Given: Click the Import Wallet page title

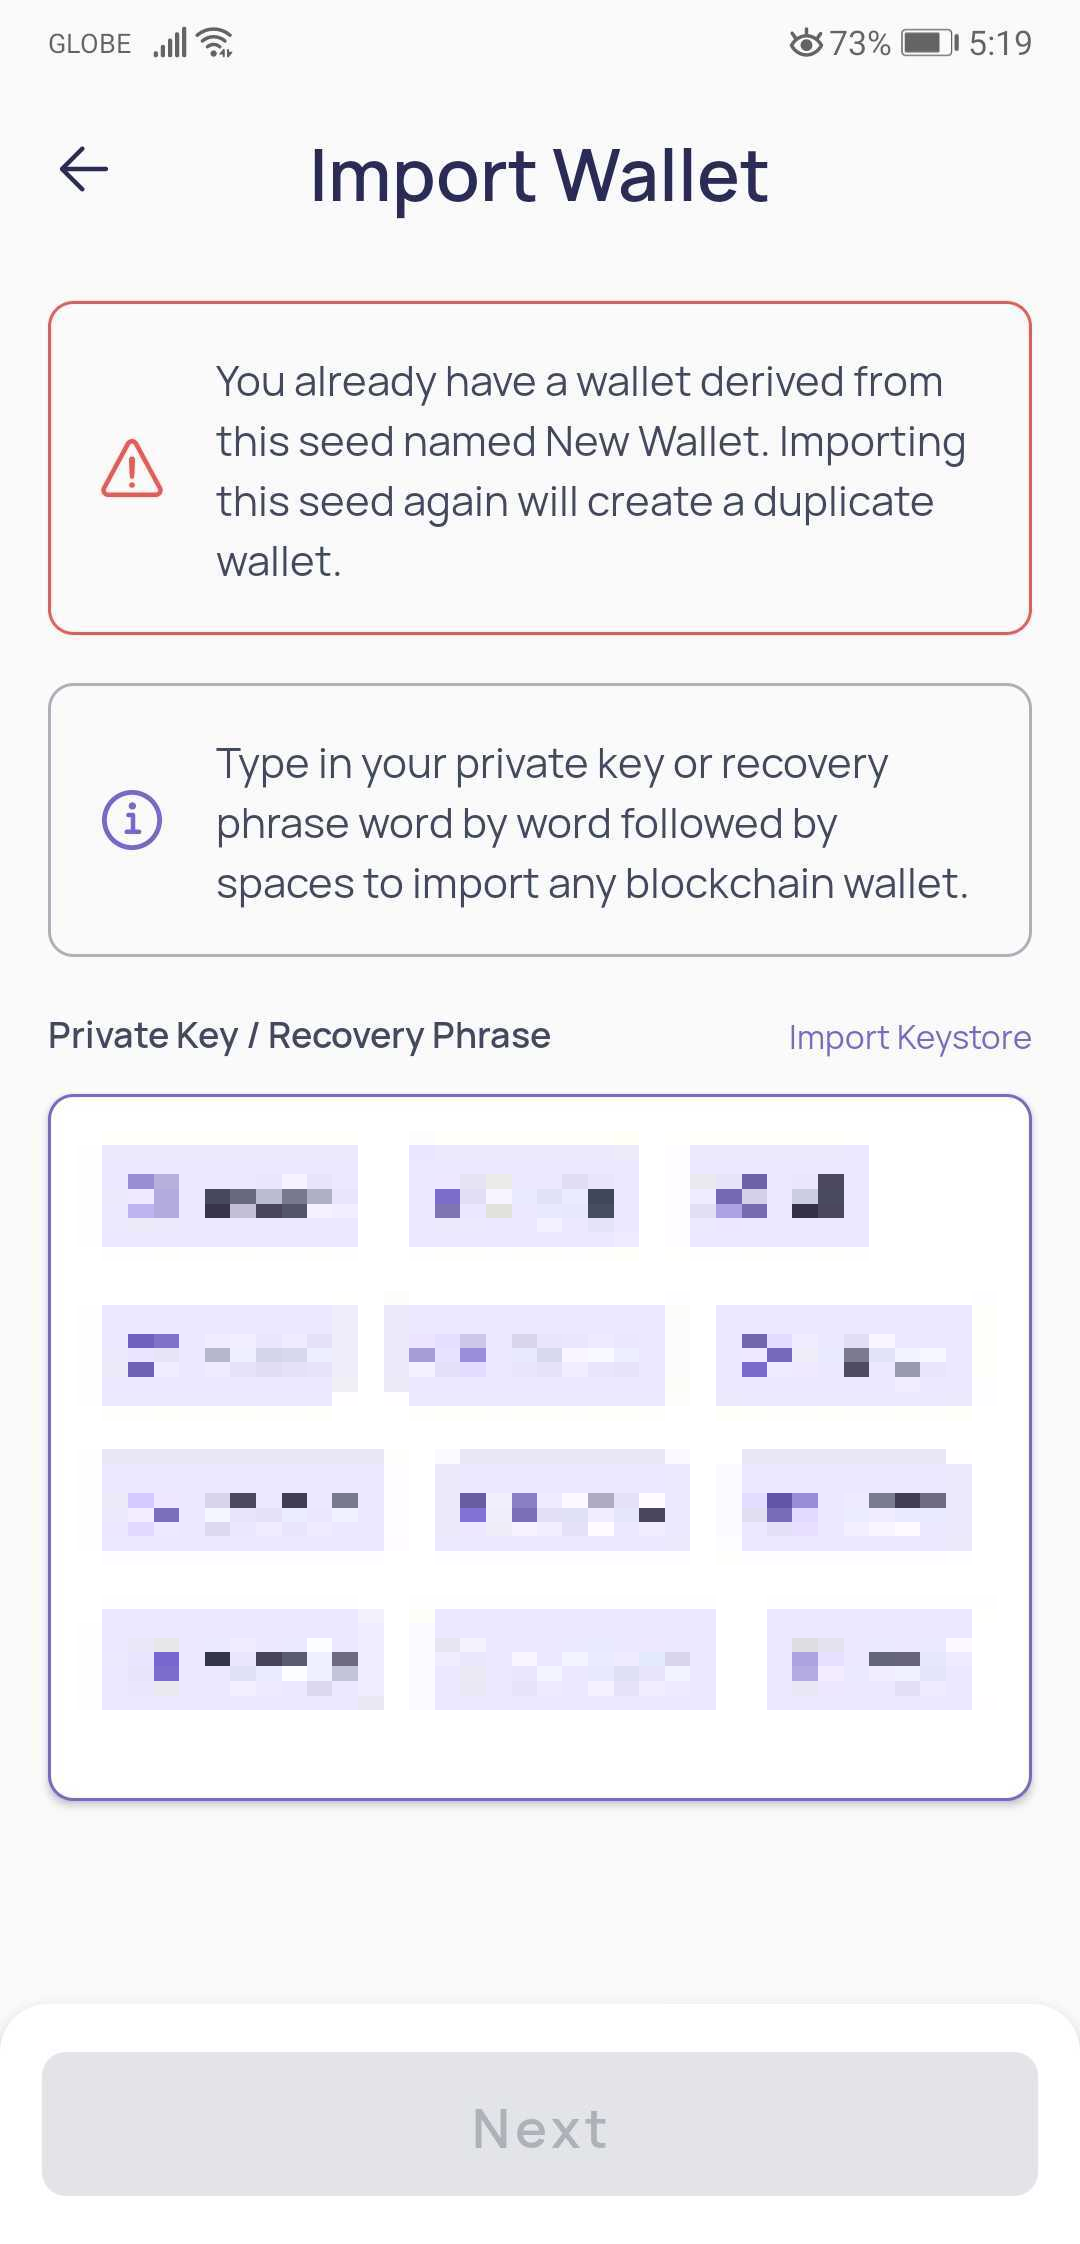Looking at the screenshot, I should pyautogui.click(x=539, y=175).
